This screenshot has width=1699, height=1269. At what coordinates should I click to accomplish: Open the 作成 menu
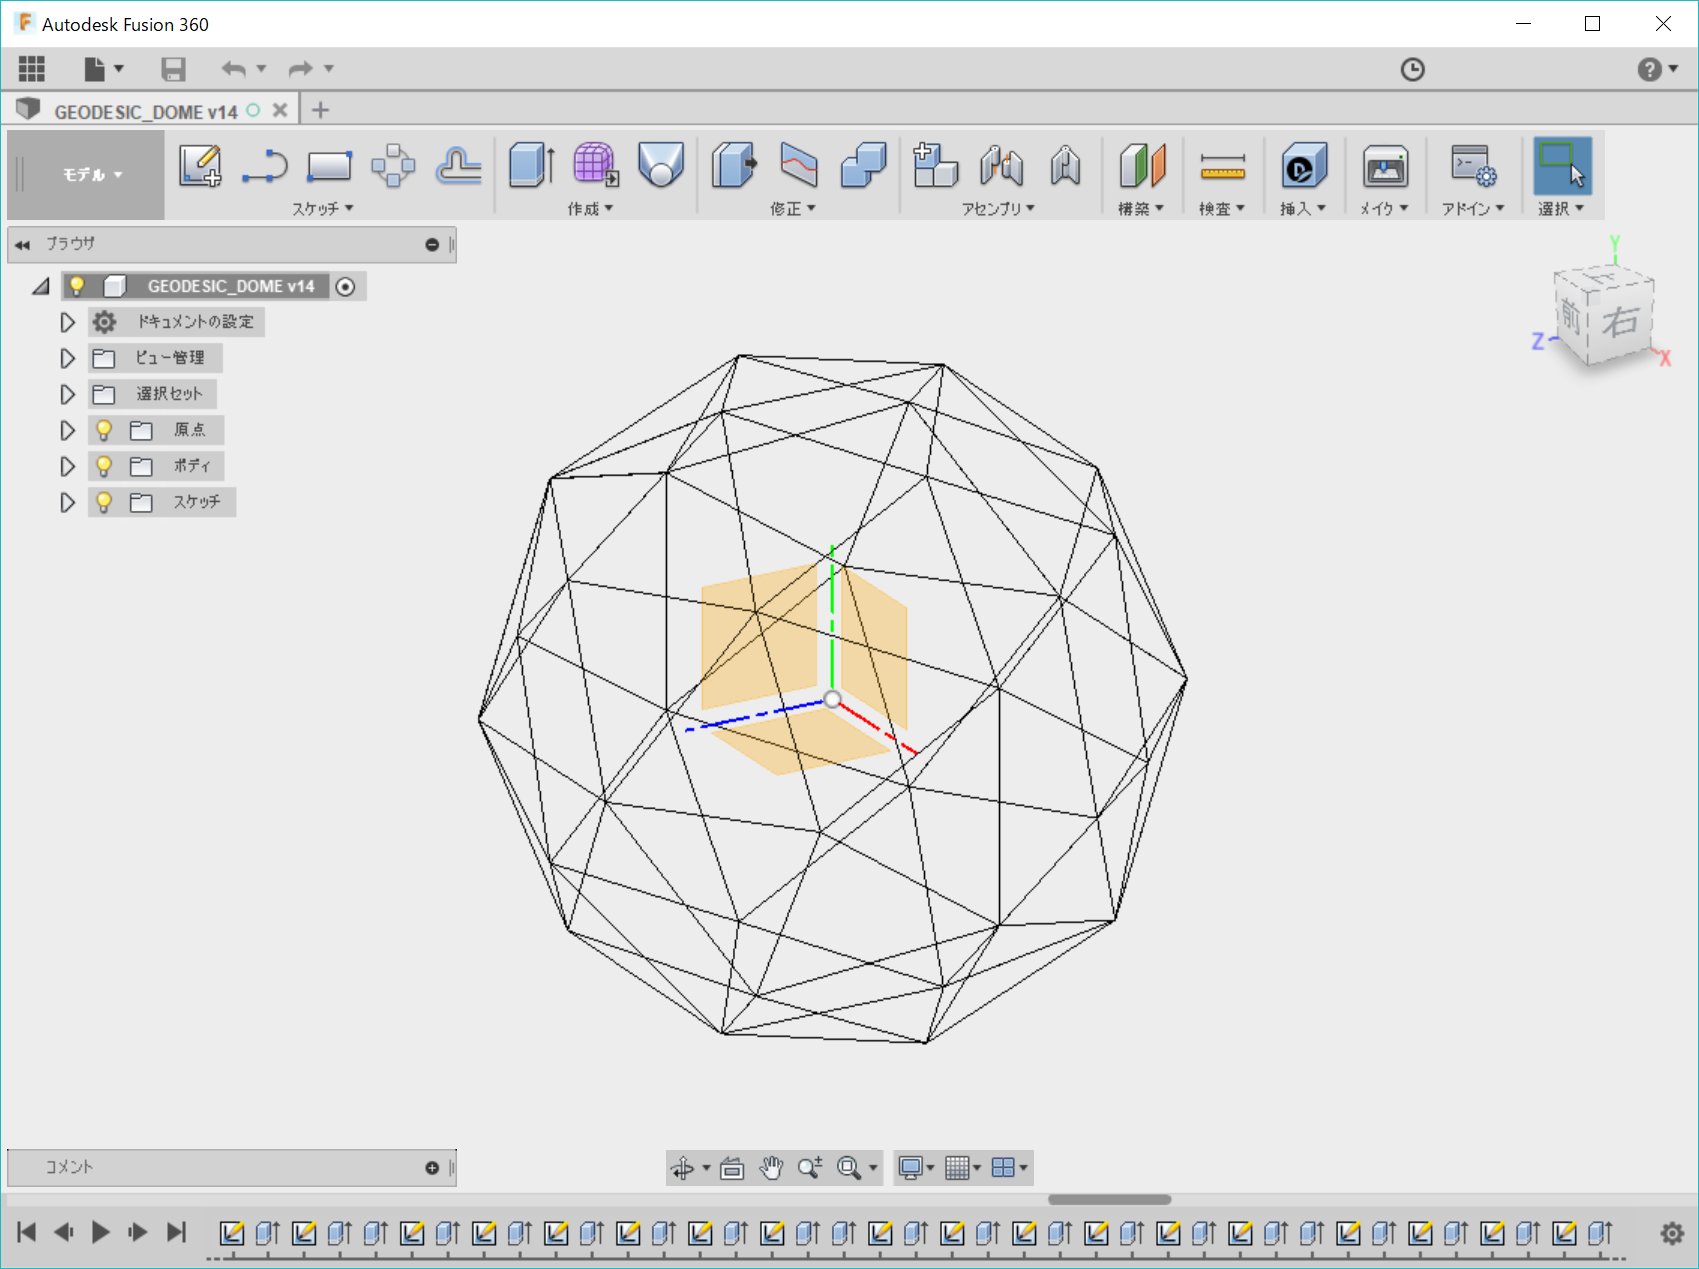[590, 208]
